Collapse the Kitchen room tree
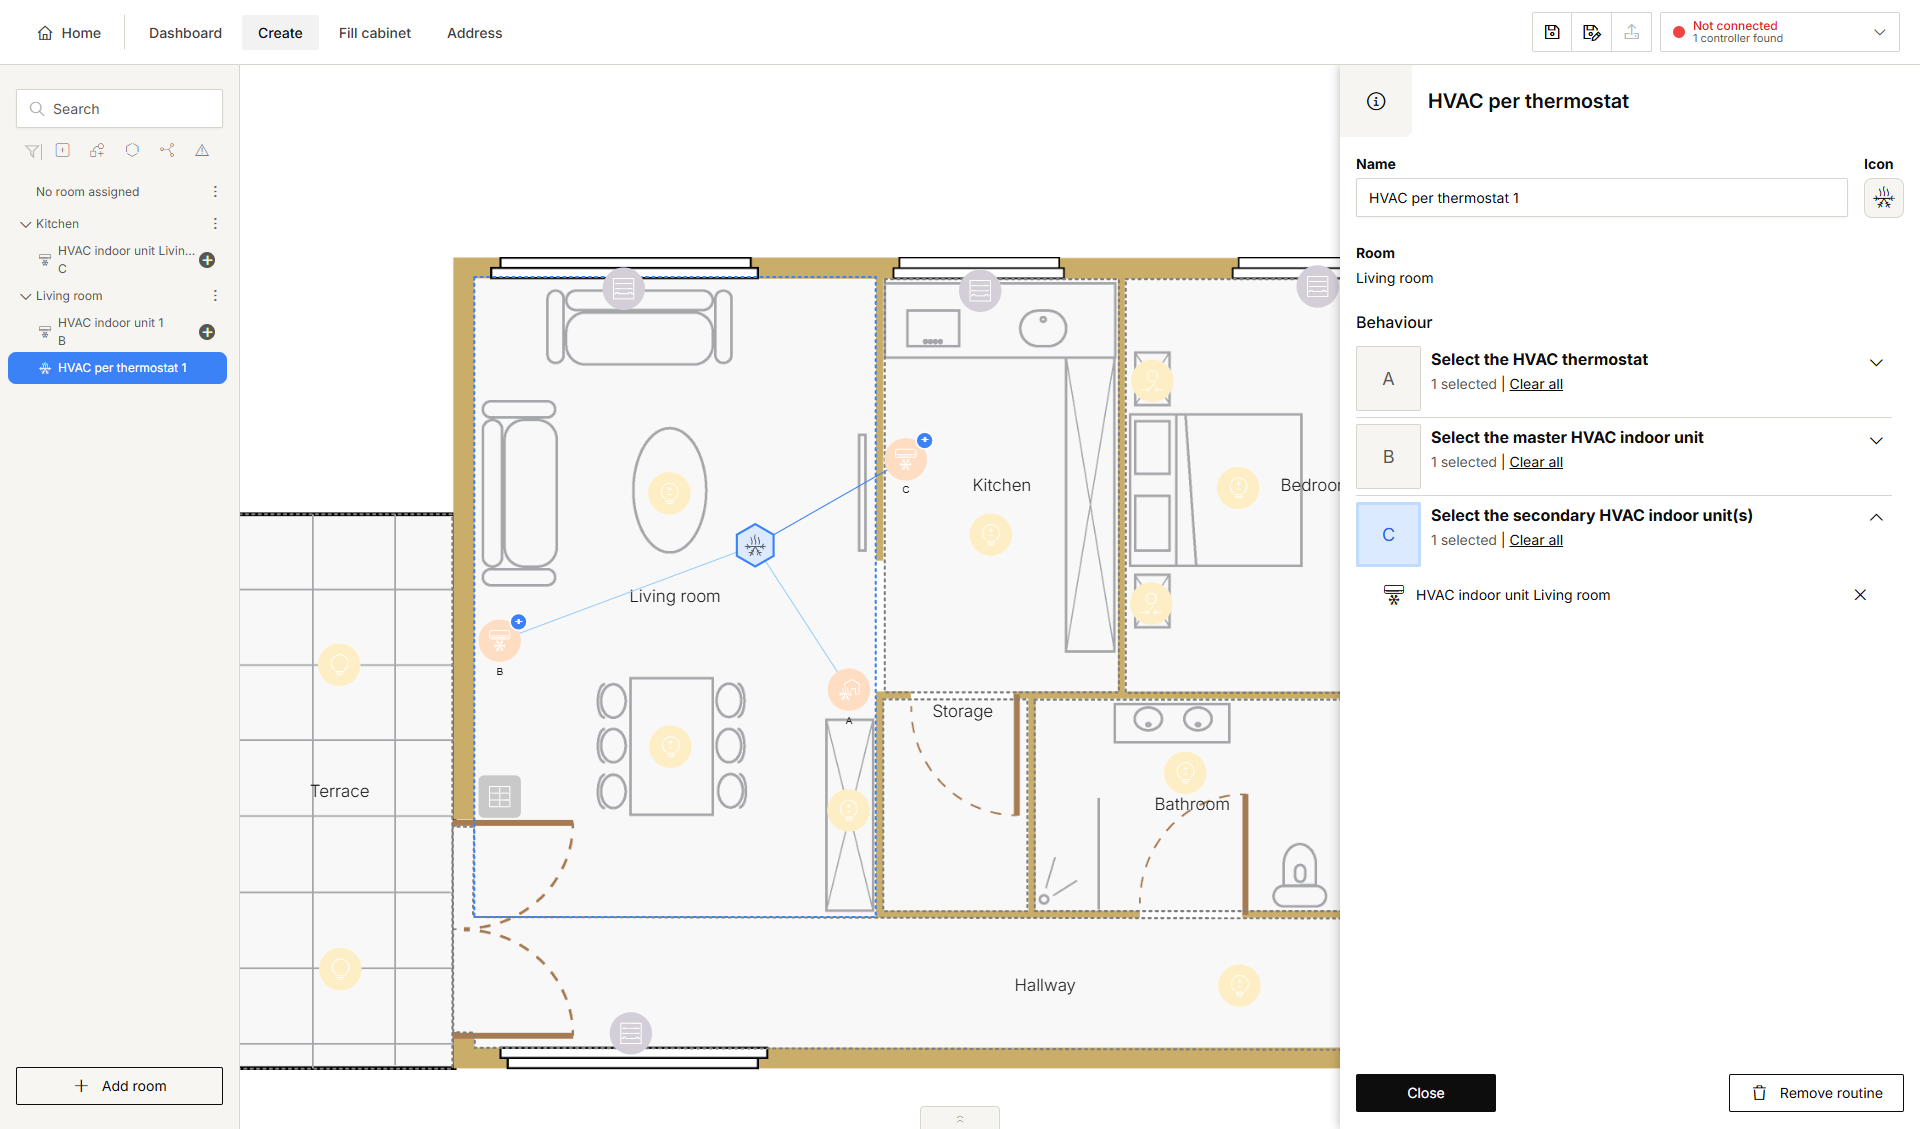1920x1129 pixels. tap(26, 224)
